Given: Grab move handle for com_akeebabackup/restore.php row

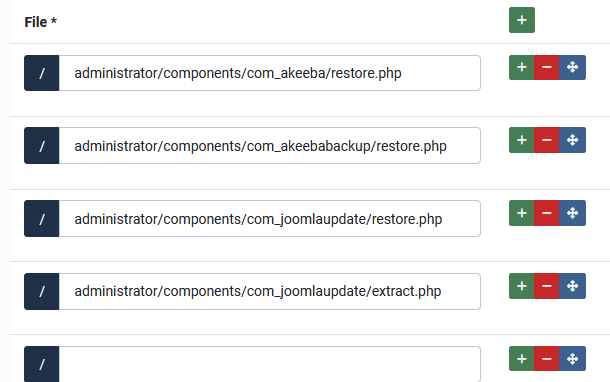Looking at the screenshot, I should (572, 140).
